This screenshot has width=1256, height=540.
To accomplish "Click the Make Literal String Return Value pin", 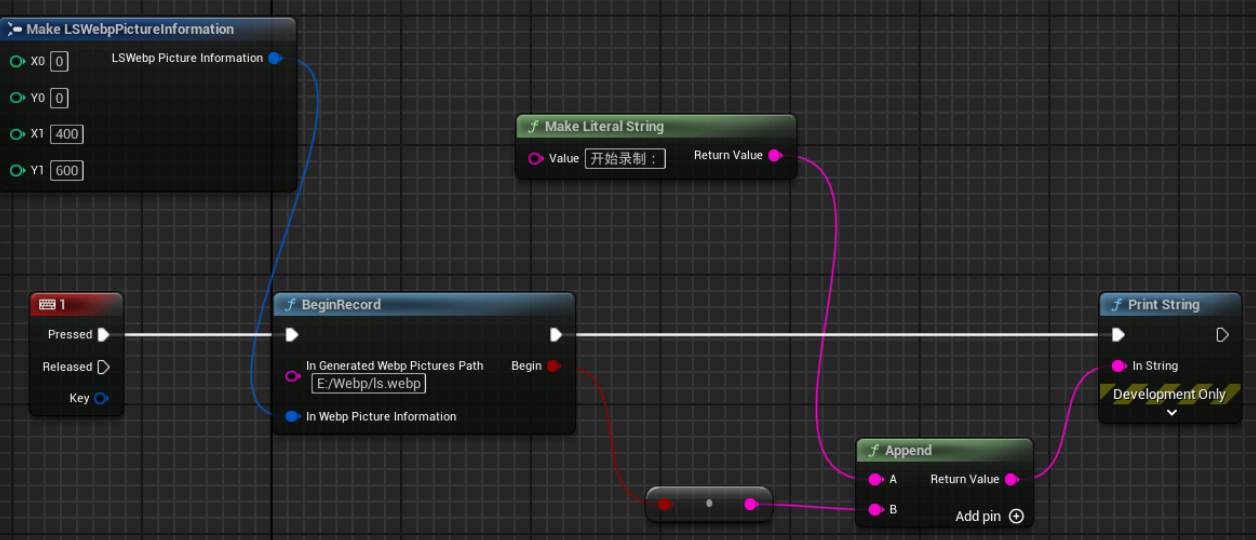I will [x=775, y=155].
